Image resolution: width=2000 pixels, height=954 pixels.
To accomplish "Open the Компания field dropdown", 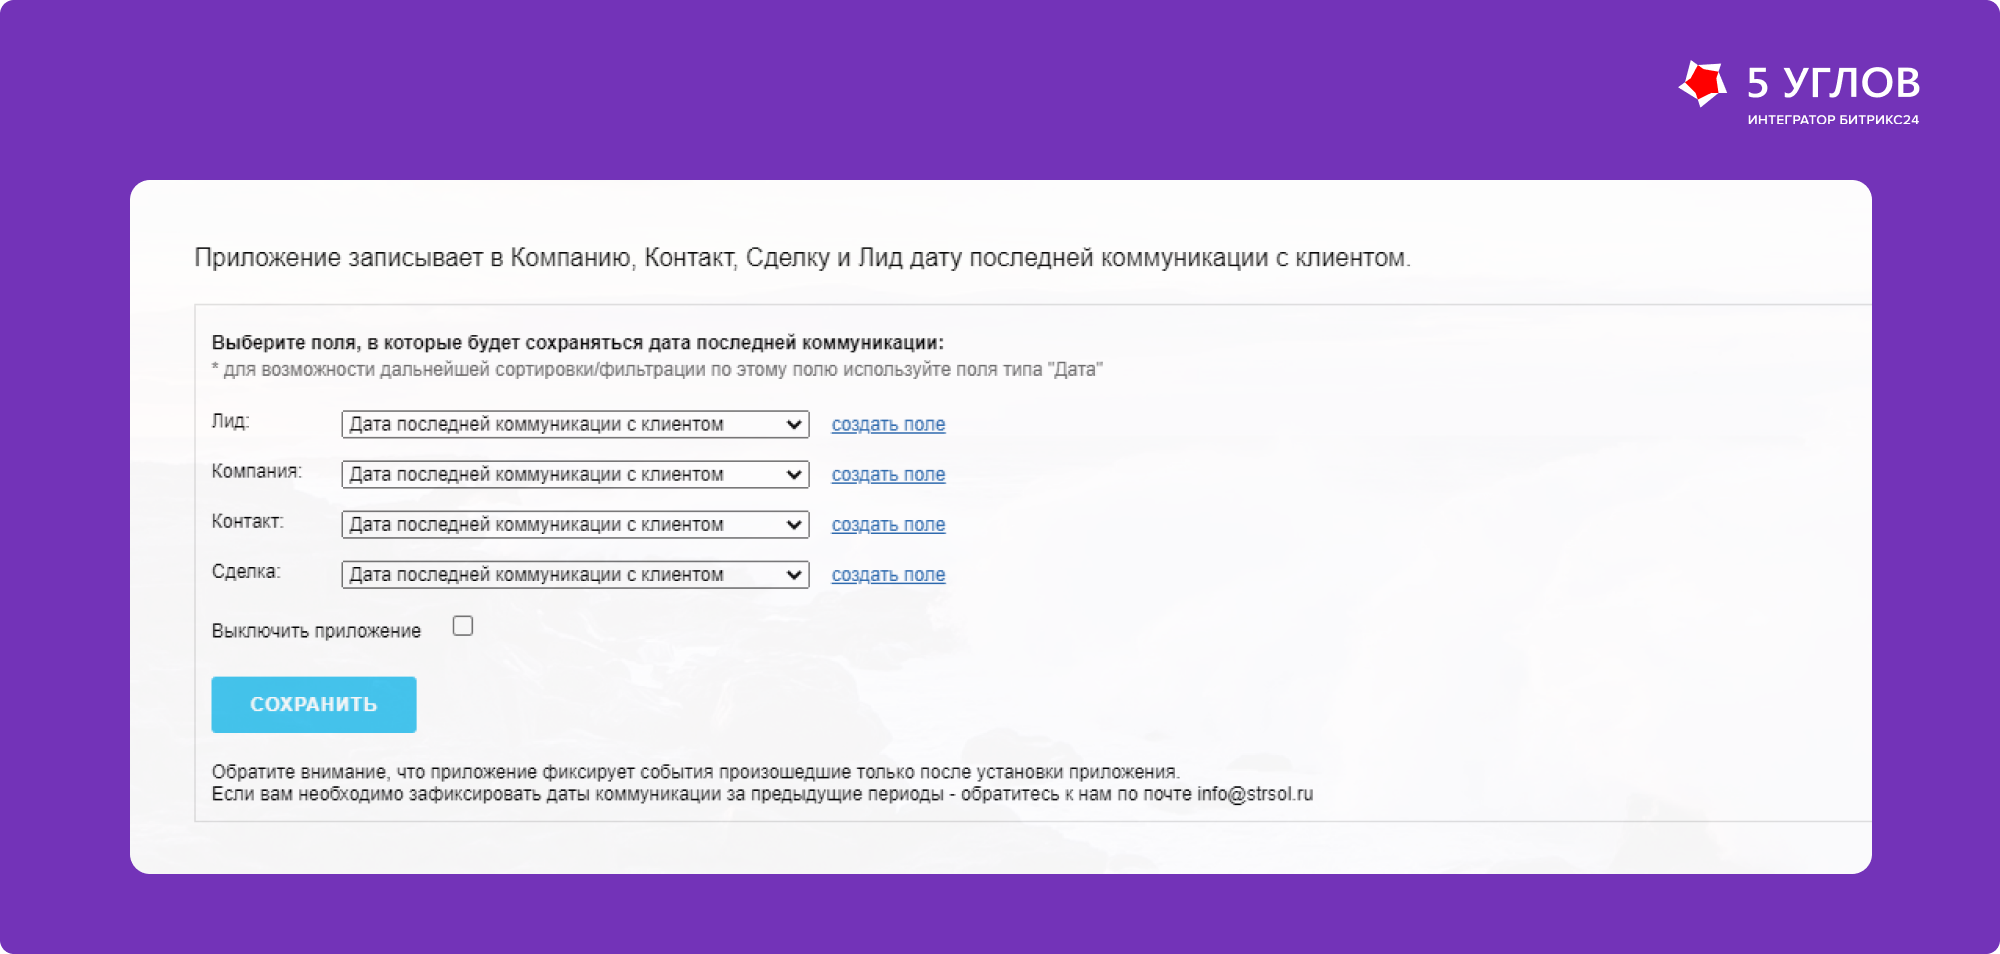I will point(575,474).
